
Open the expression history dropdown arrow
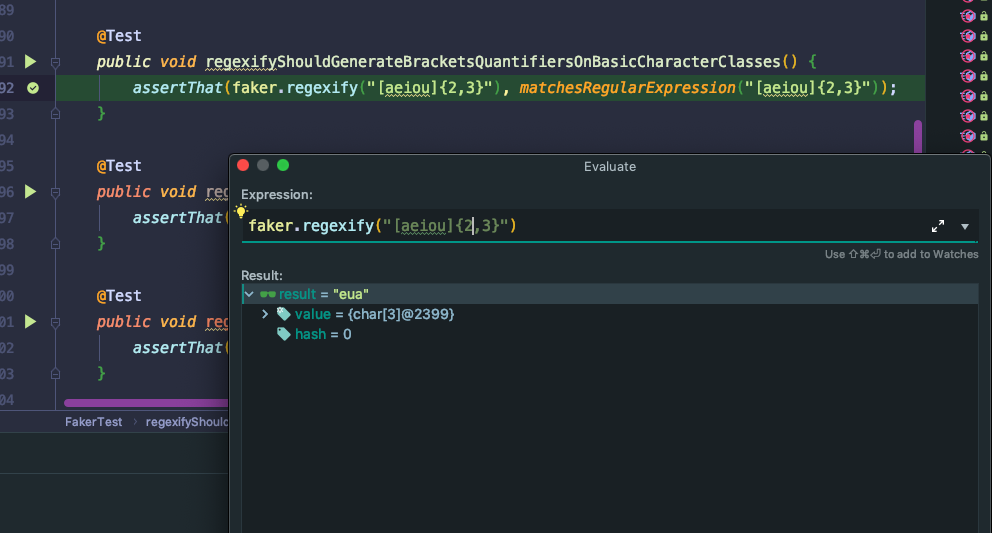[965, 227]
